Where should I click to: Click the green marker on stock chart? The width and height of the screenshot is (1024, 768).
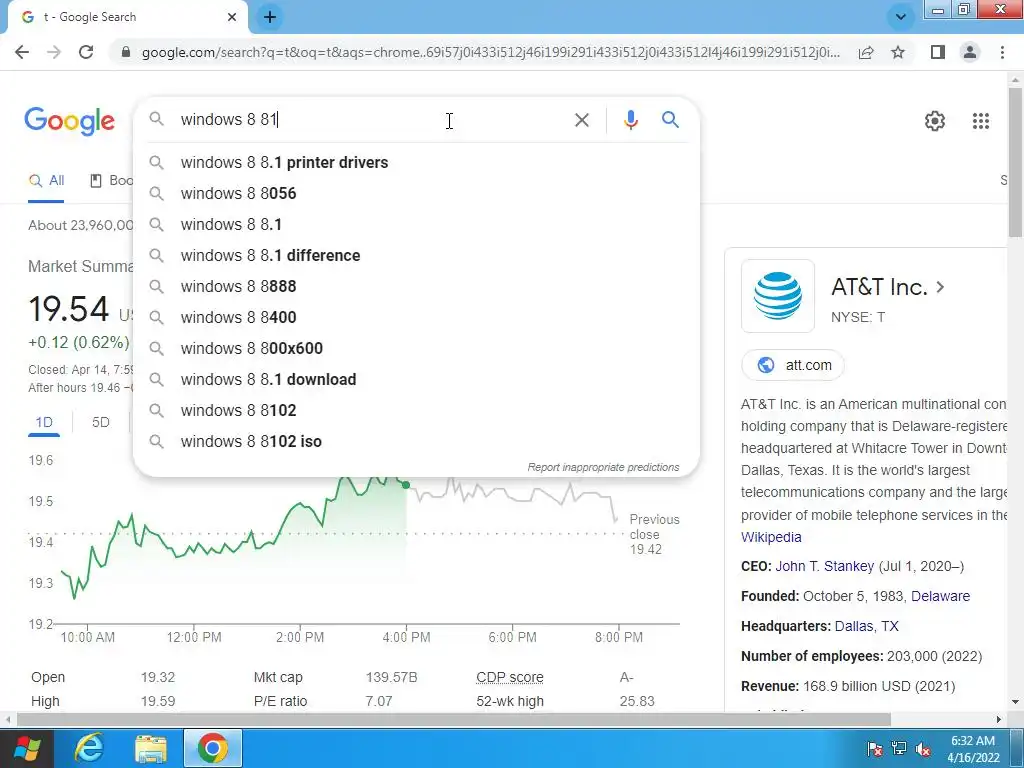(x=406, y=485)
